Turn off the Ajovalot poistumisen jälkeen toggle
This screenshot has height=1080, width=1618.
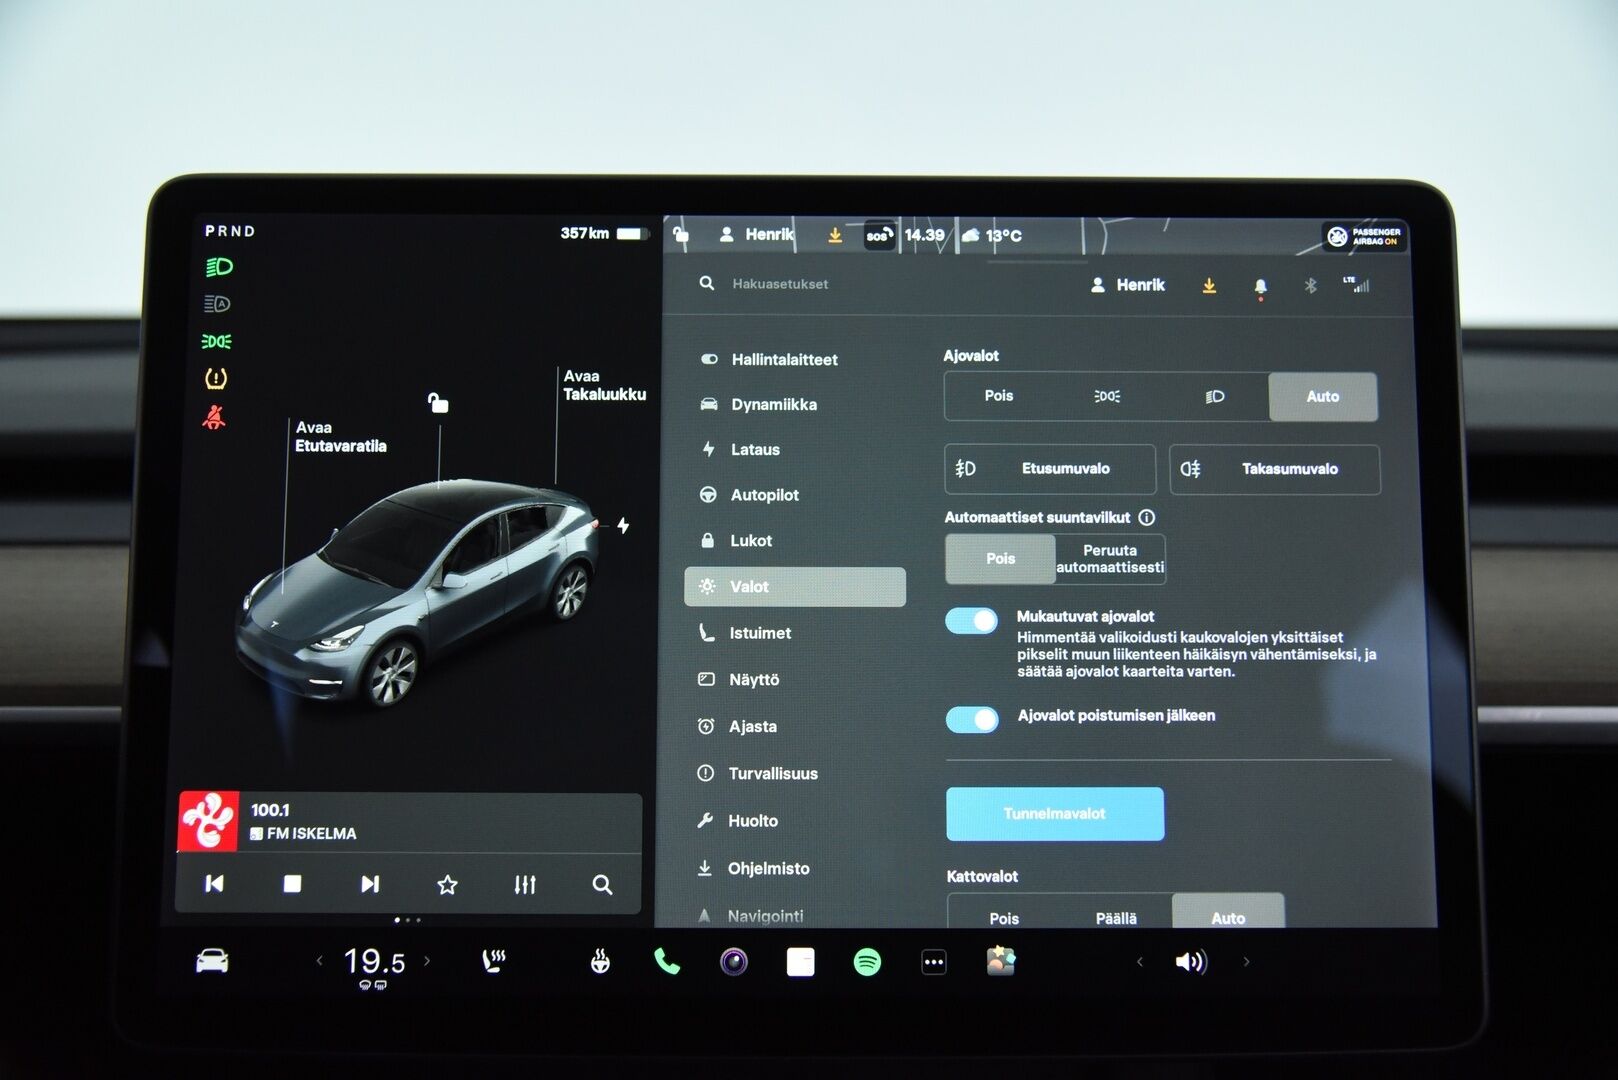coord(971,719)
